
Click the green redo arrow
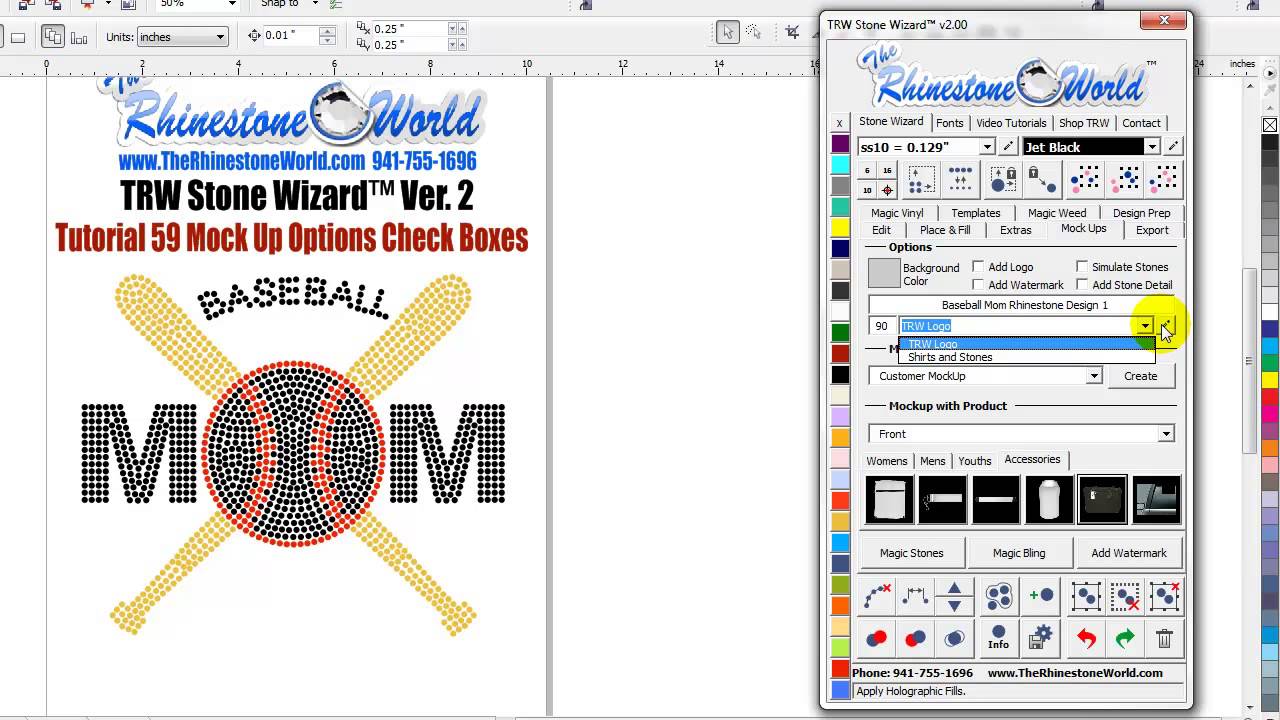1125,638
